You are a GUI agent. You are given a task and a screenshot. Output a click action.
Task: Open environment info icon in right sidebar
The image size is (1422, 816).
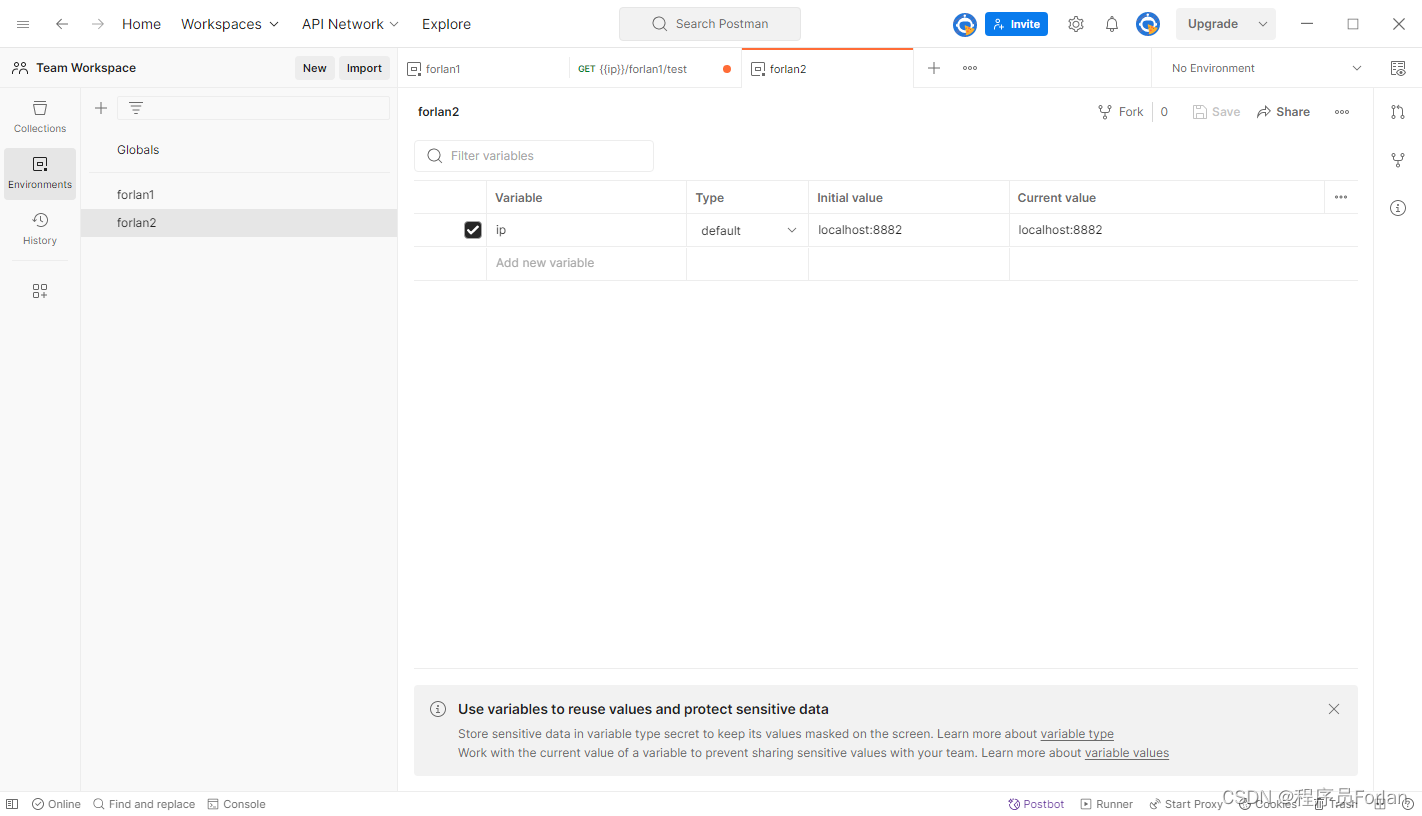(x=1398, y=208)
